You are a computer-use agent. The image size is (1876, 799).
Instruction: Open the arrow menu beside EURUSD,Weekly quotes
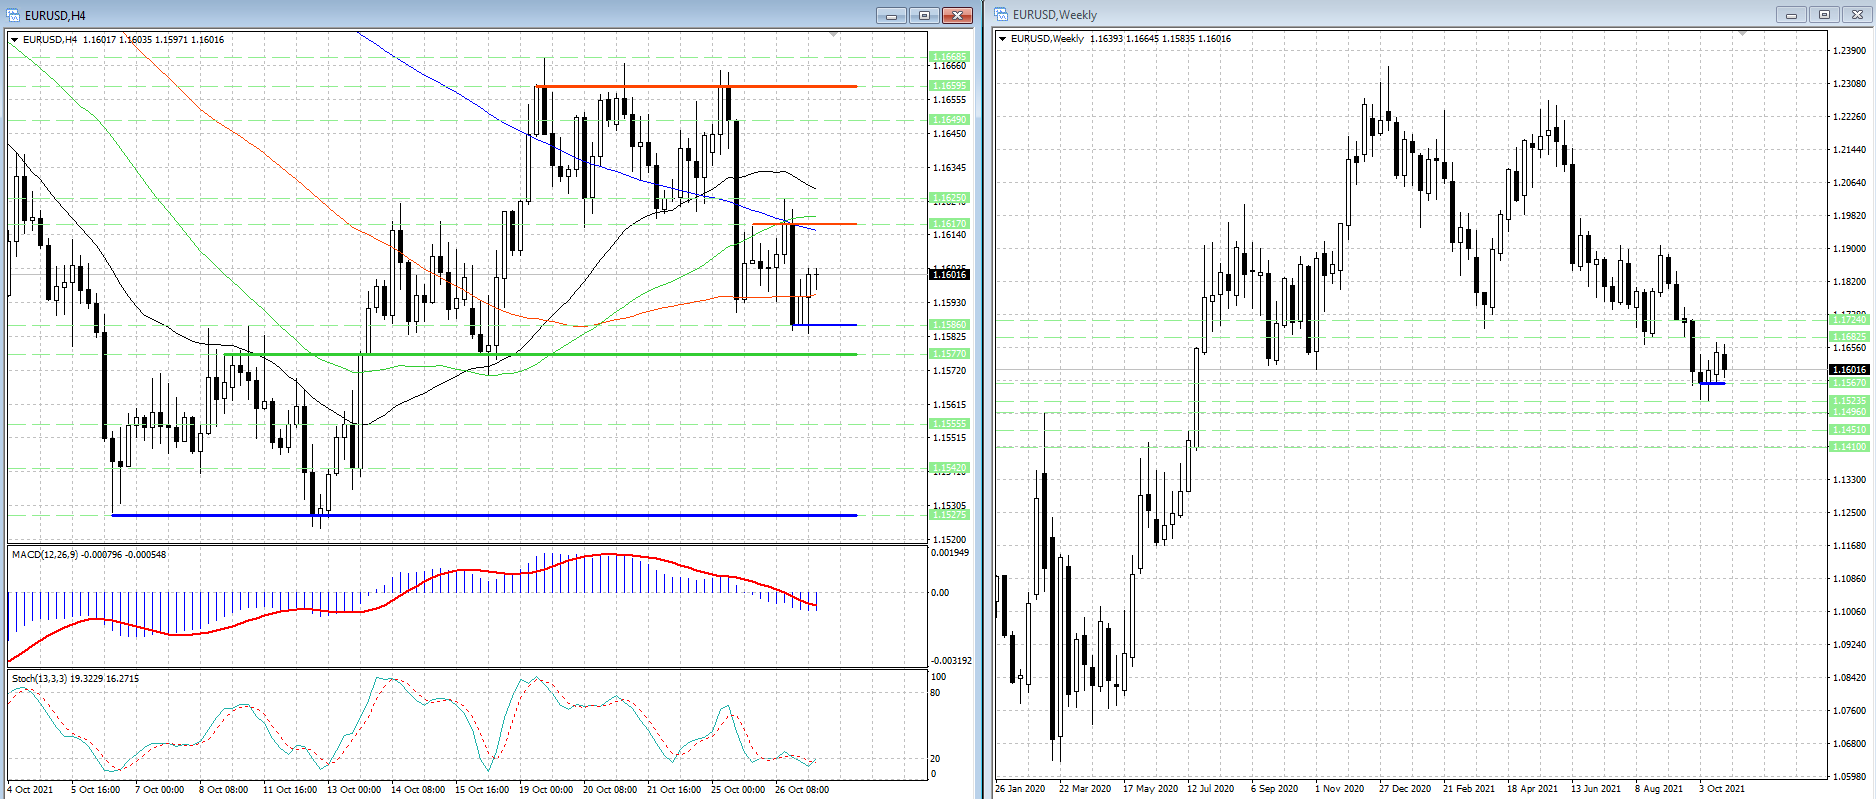click(1002, 39)
